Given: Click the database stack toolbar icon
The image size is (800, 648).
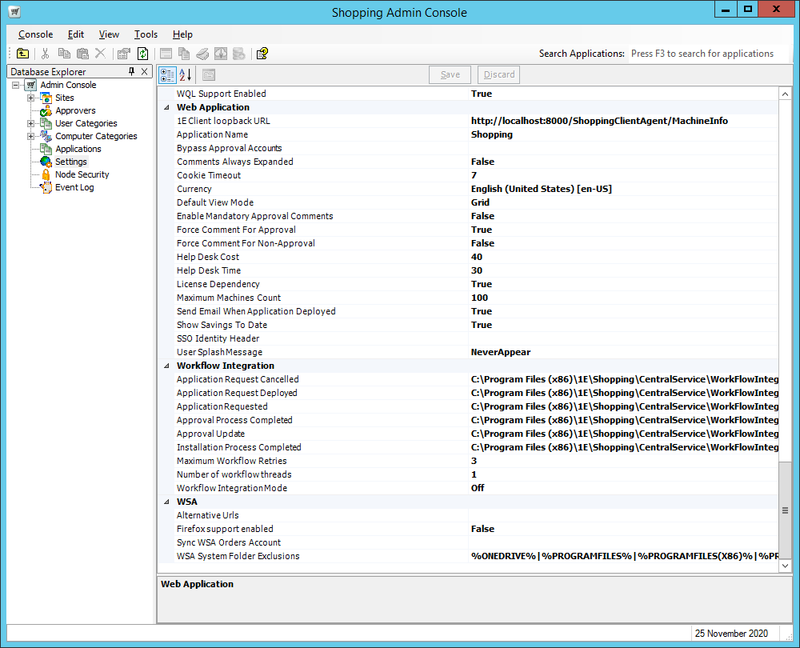Looking at the screenshot, I should (239, 54).
